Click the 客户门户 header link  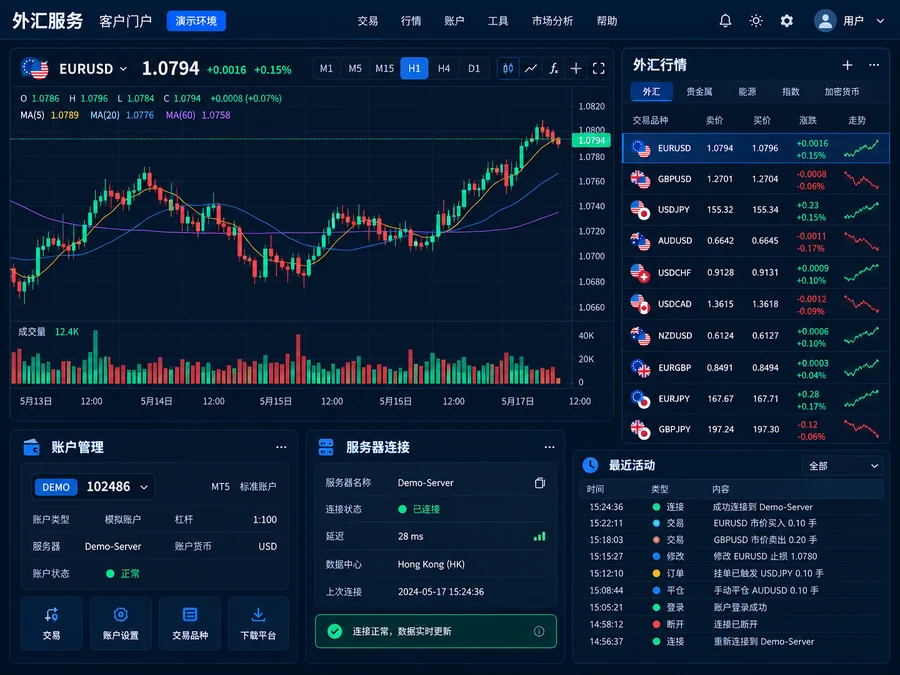point(125,21)
